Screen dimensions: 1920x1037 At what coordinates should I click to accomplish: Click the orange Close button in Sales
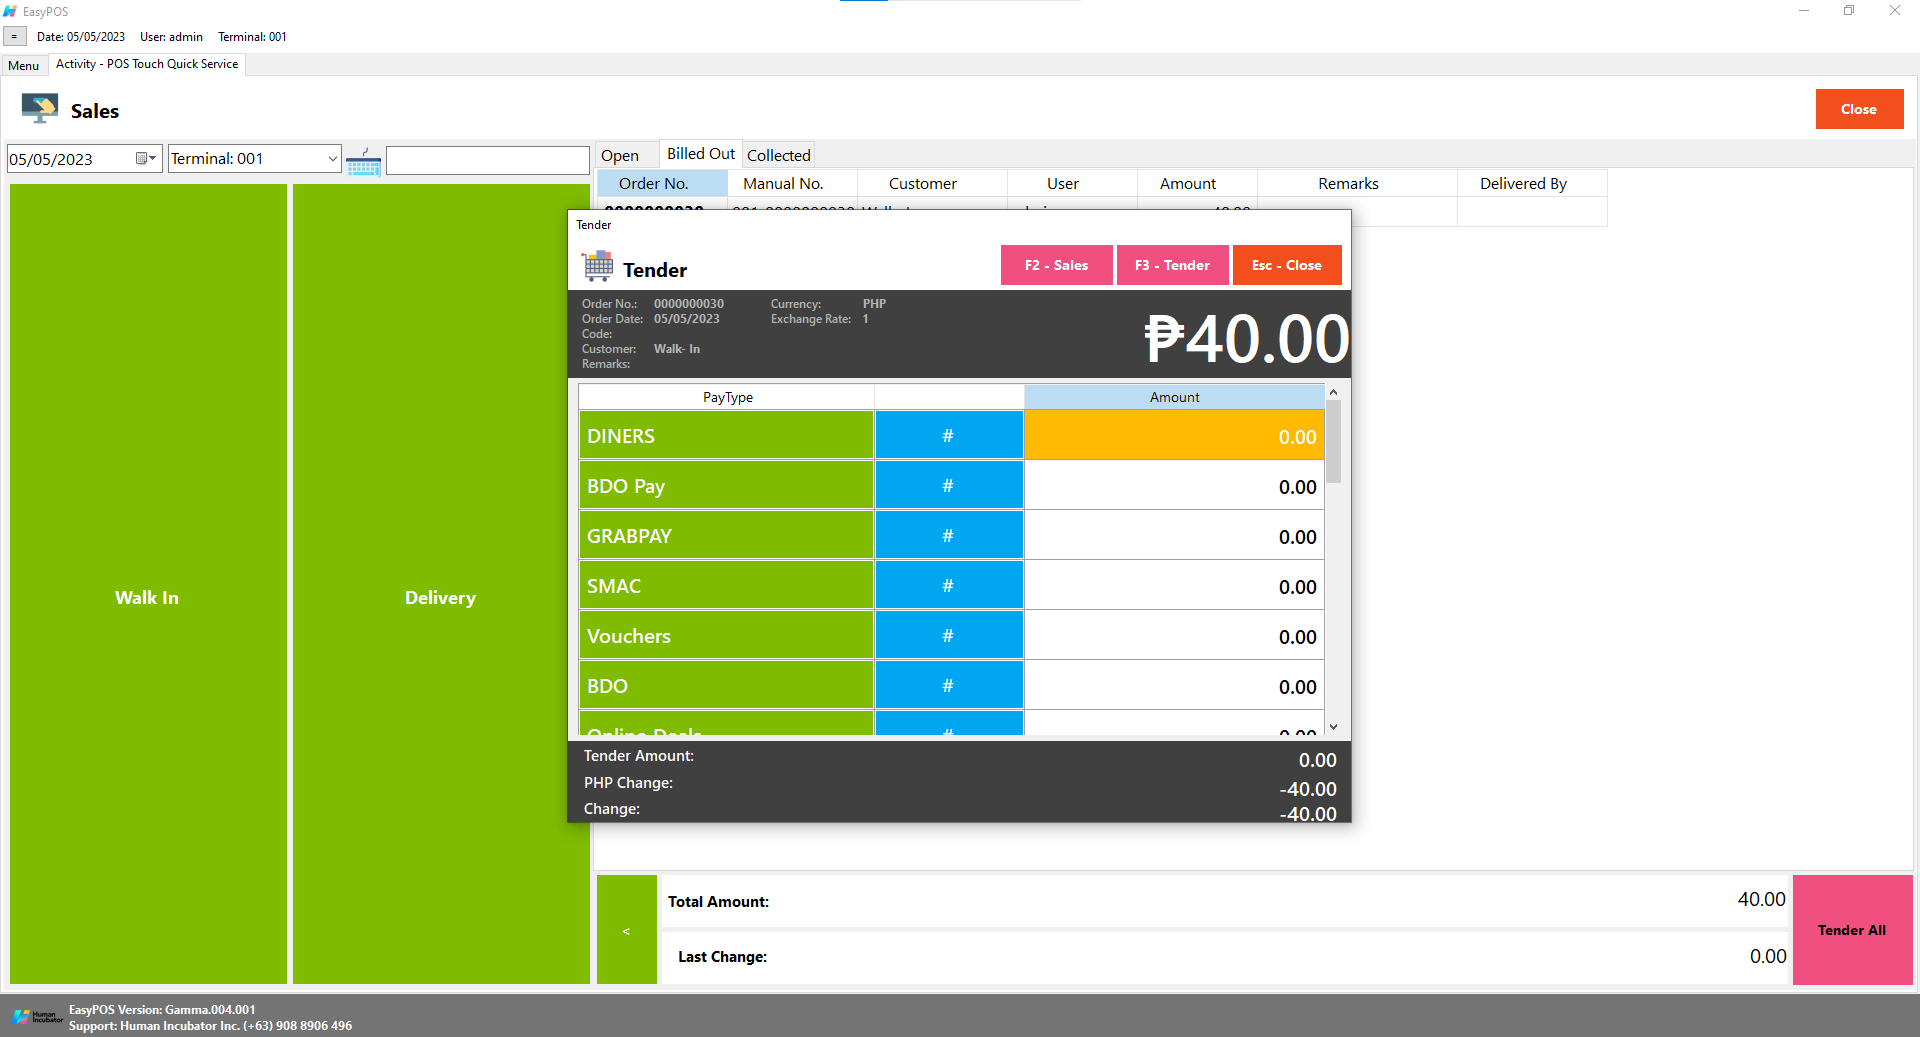[1859, 109]
